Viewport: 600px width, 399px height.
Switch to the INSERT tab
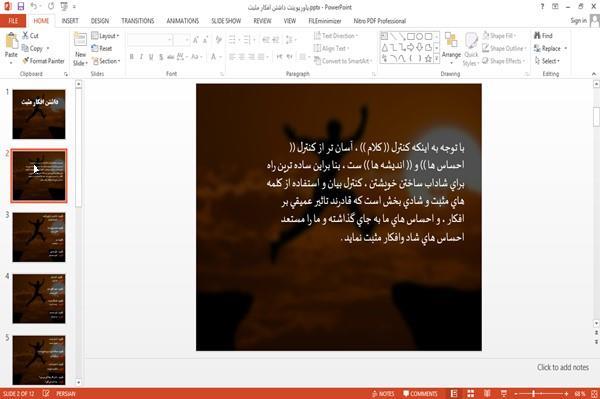(x=70, y=21)
